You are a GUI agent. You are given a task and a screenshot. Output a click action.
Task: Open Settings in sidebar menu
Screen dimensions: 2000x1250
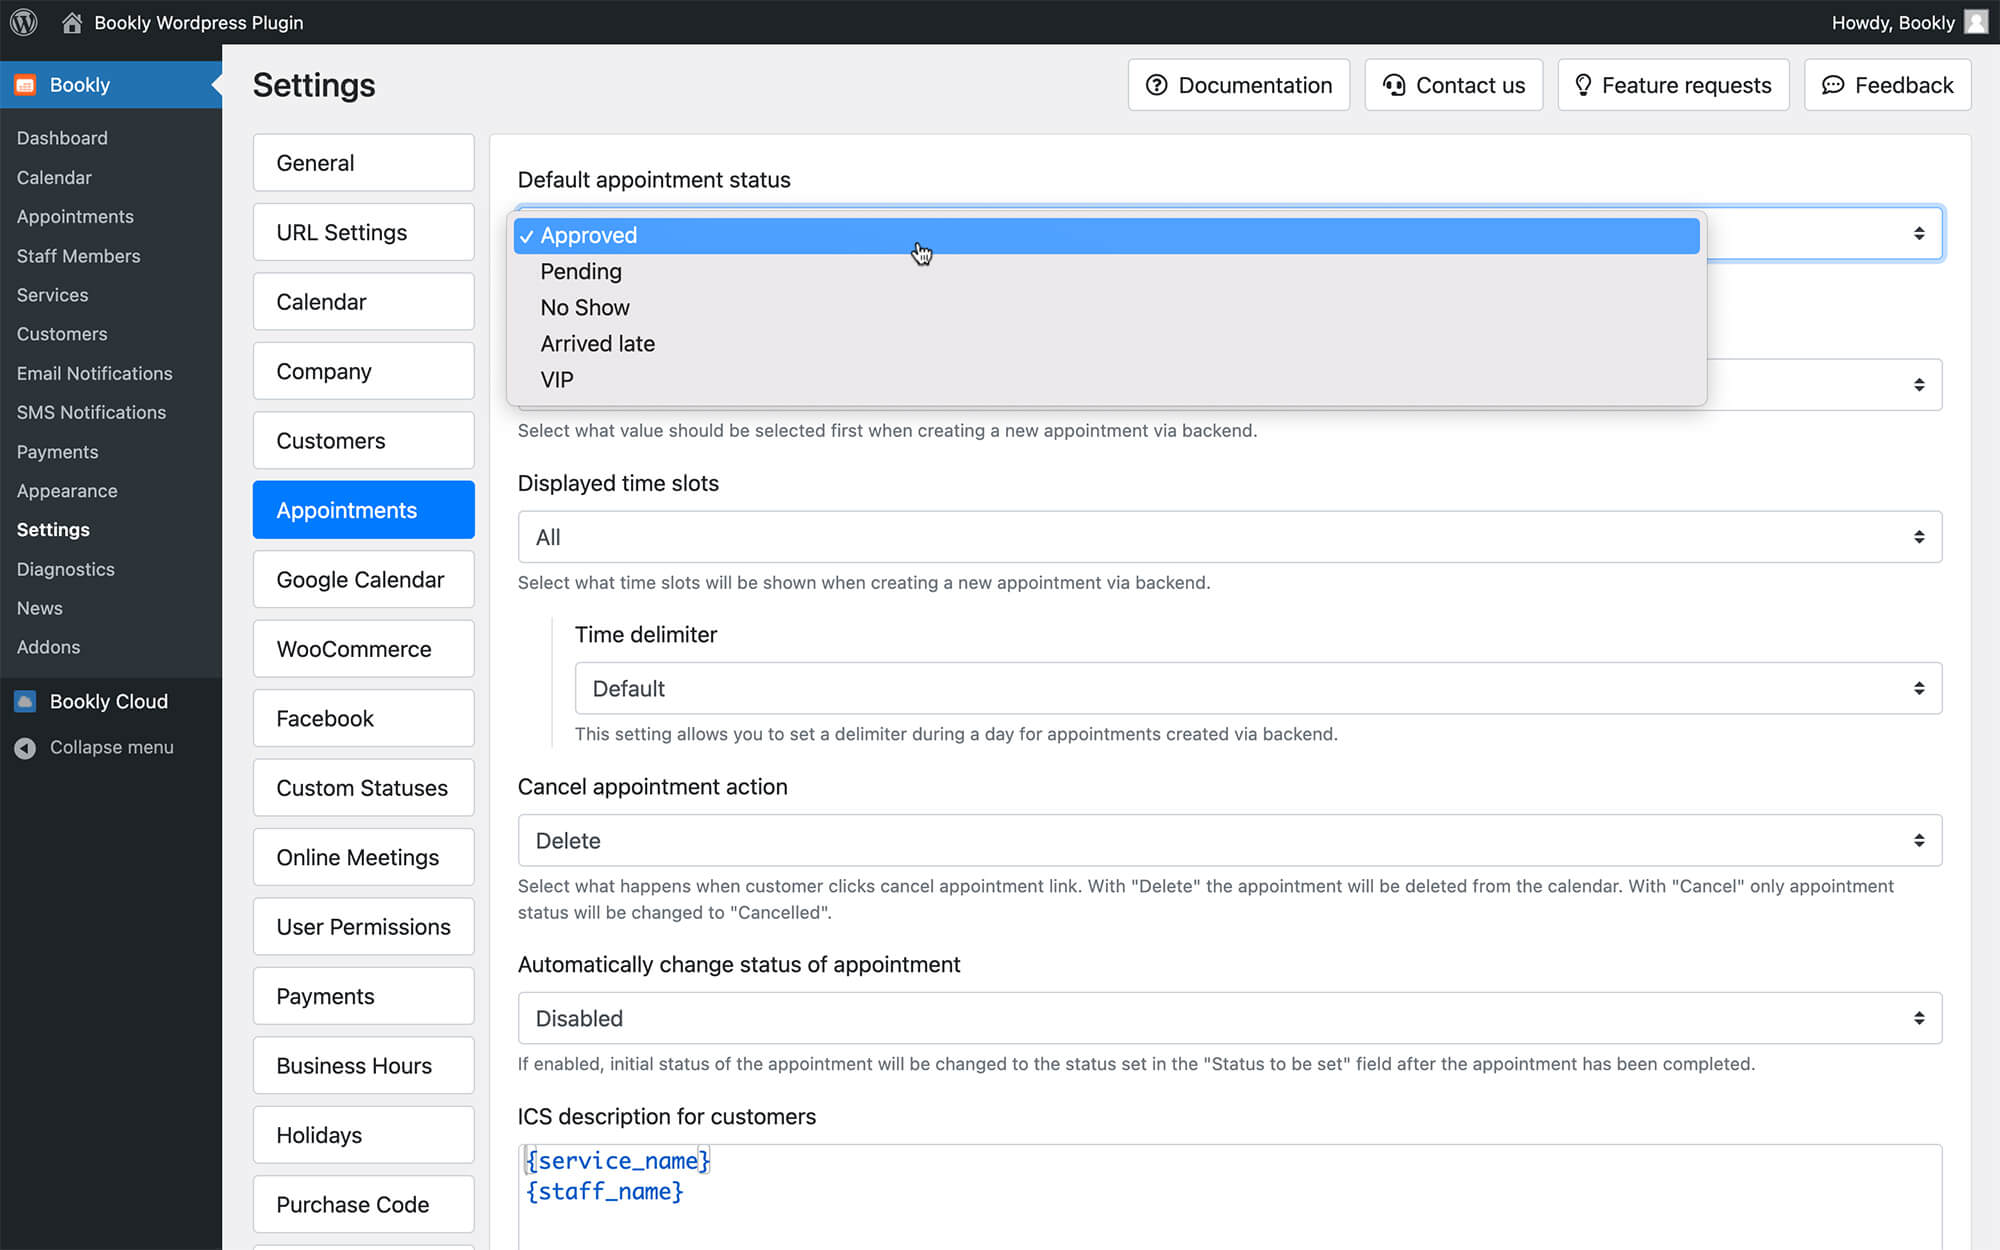coord(53,530)
